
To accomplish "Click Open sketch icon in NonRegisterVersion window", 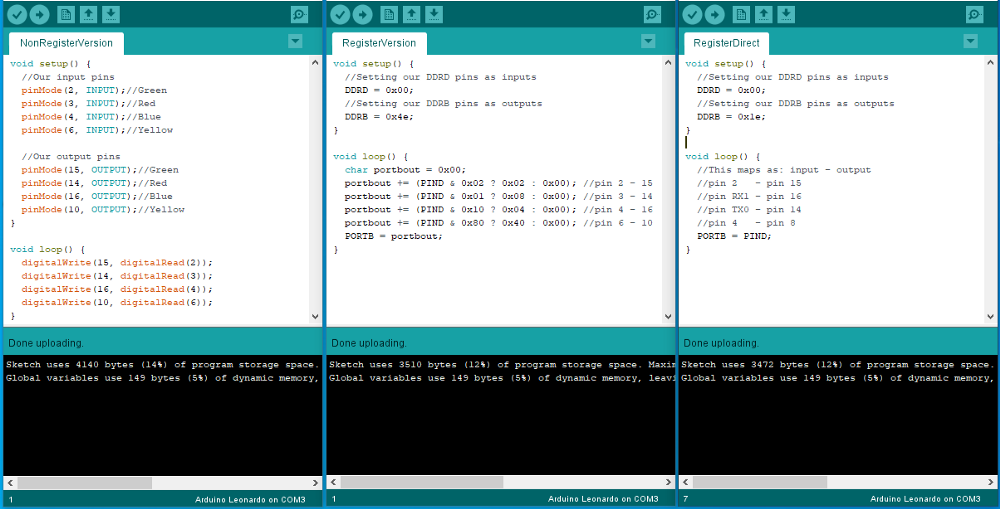I will click(88, 14).
